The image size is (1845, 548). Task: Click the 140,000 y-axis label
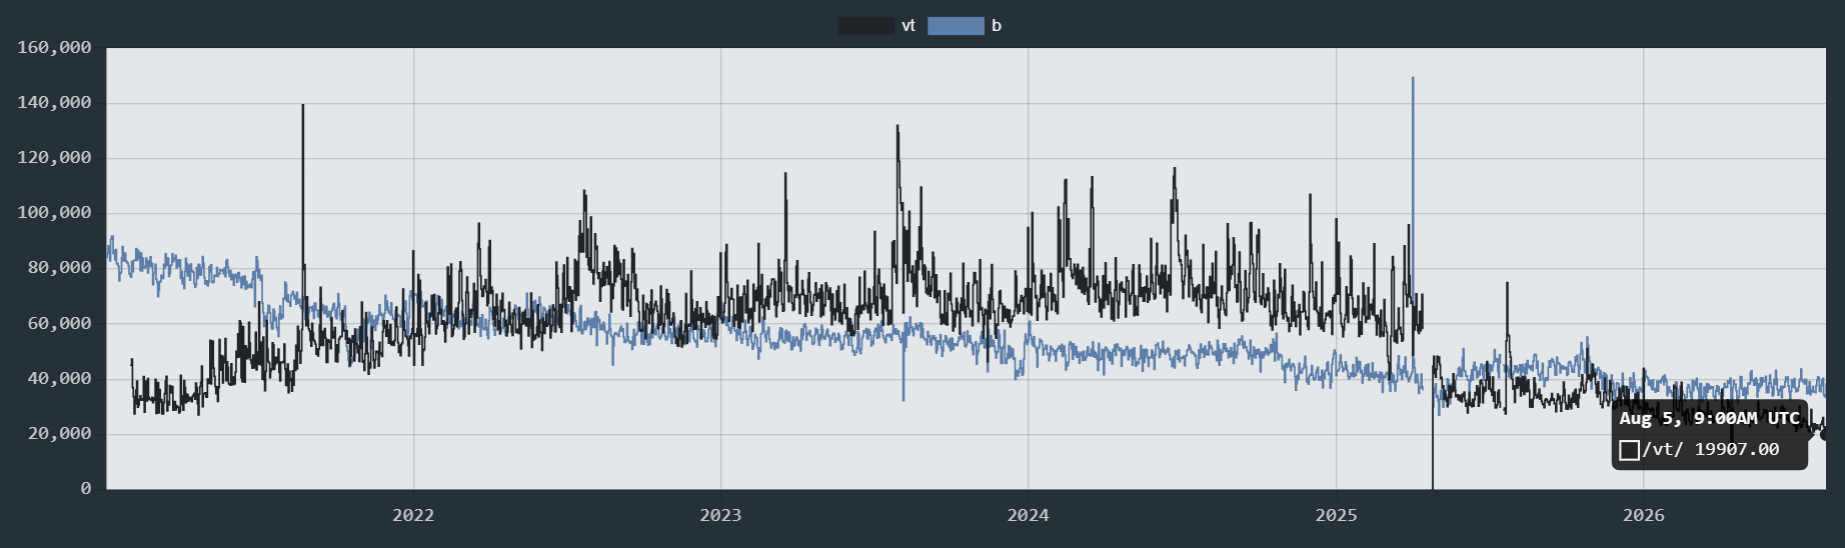click(54, 102)
